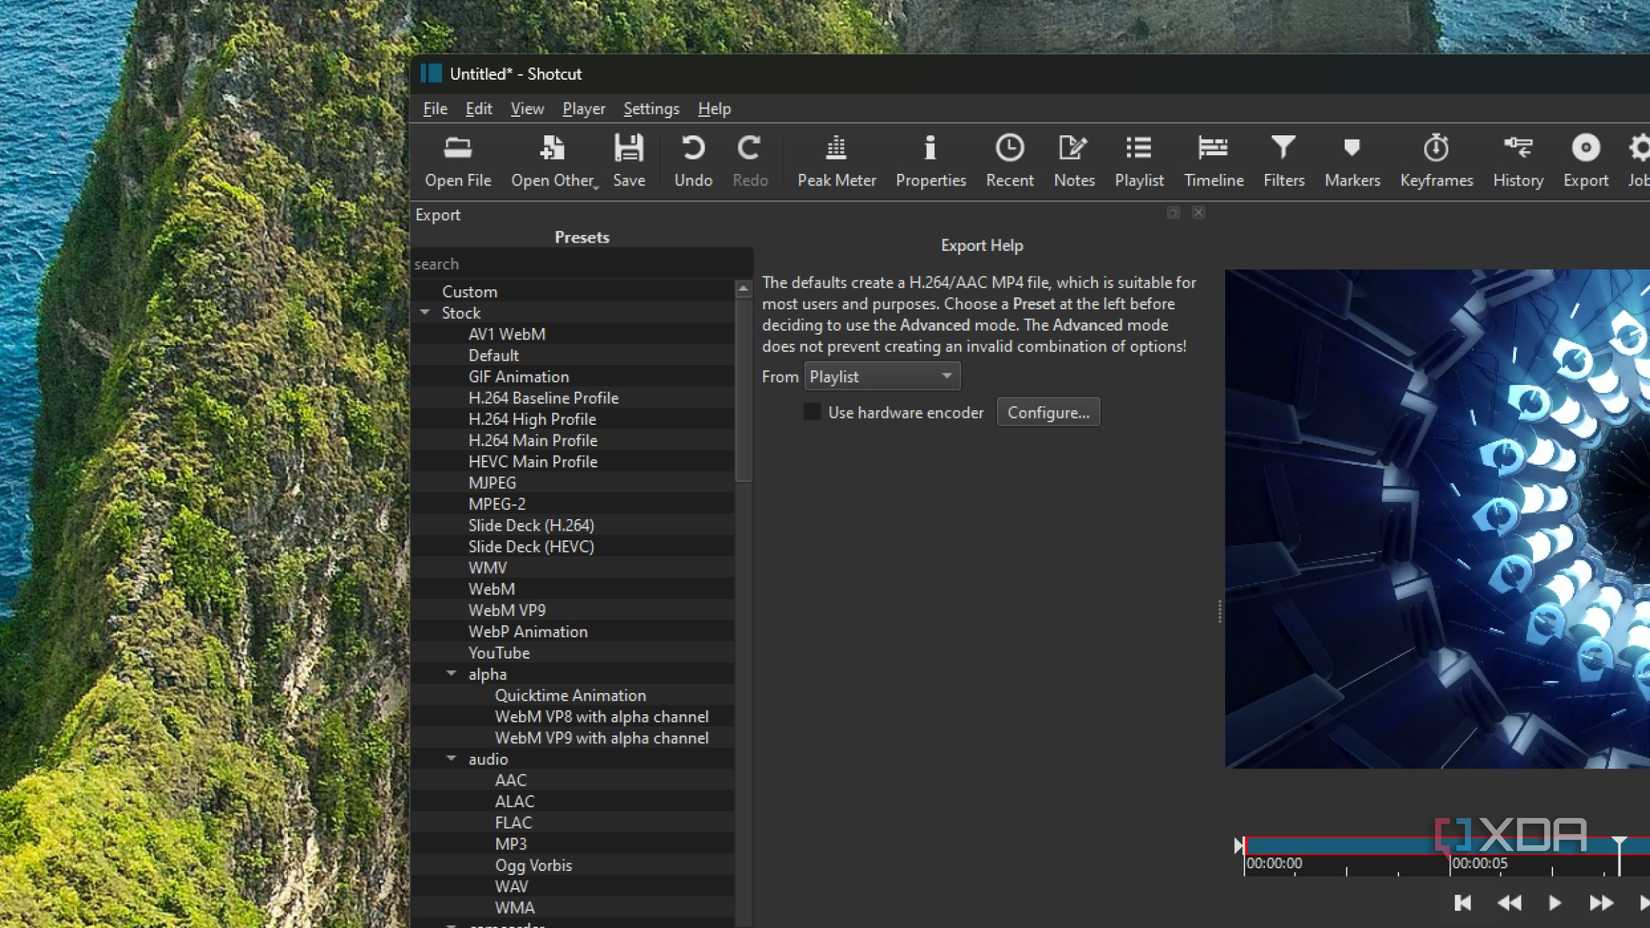This screenshot has height=928, width=1650.
Task: Select the Properties icon
Action: pyautogui.click(x=930, y=160)
